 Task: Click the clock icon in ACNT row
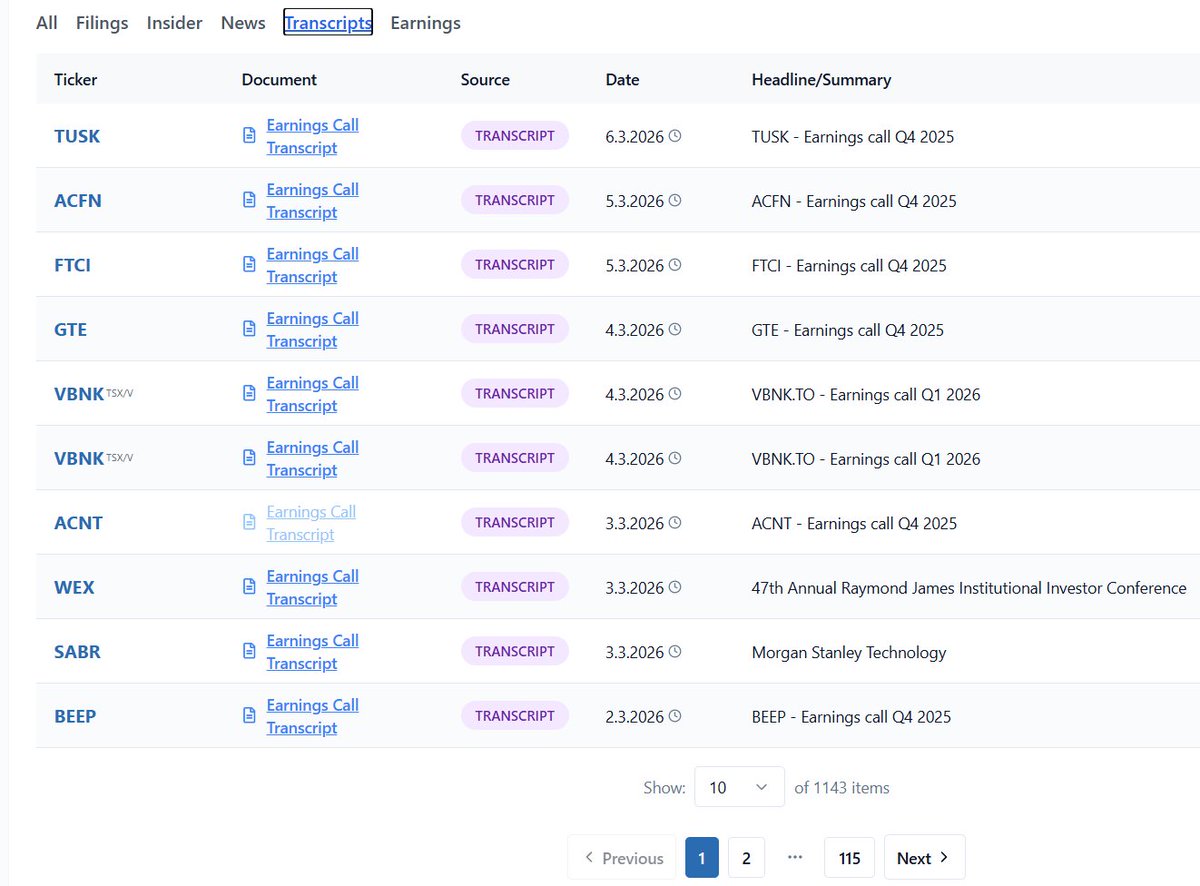tap(675, 523)
